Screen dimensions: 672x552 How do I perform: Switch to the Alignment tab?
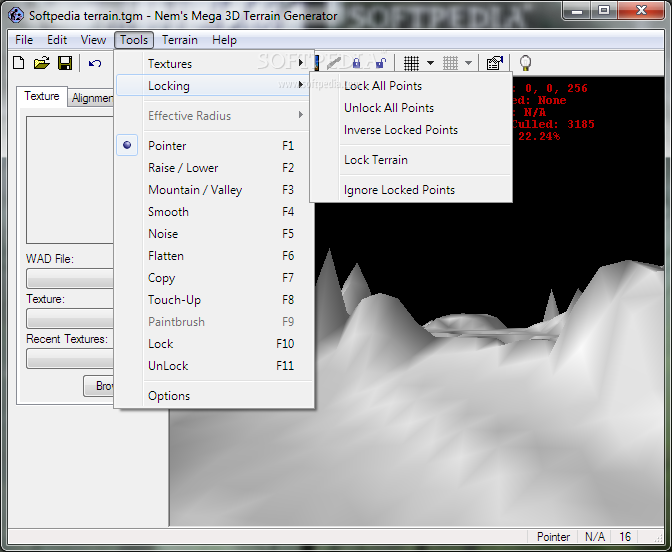pyautogui.click(x=91, y=98)
